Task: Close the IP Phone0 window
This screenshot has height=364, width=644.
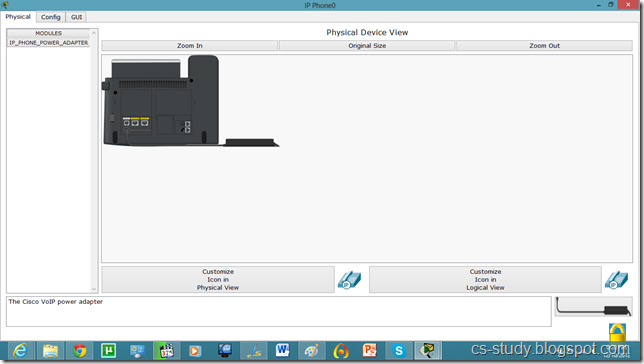Action: [x=628, y=5]
